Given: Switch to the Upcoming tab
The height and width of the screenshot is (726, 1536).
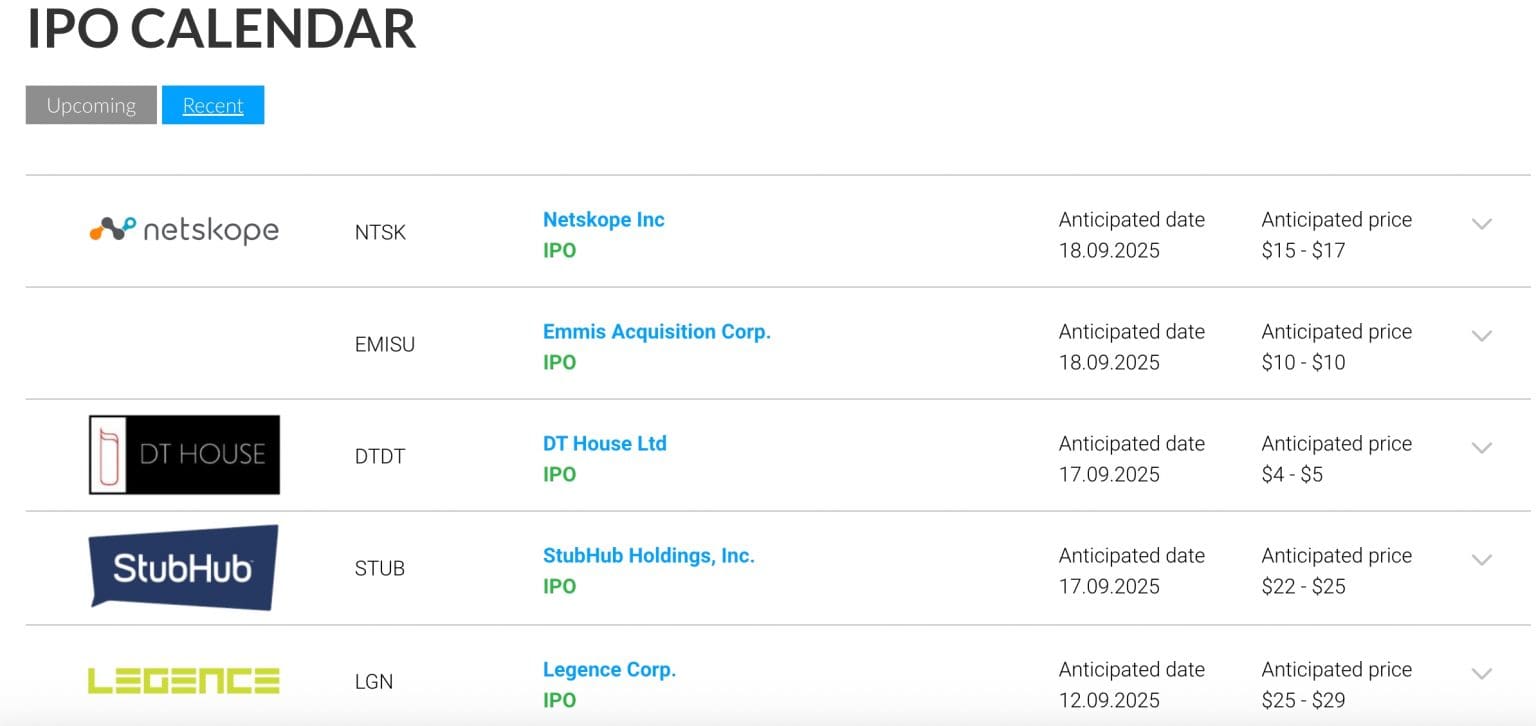Looking at the screenshot, I should [x=89, y=104].
